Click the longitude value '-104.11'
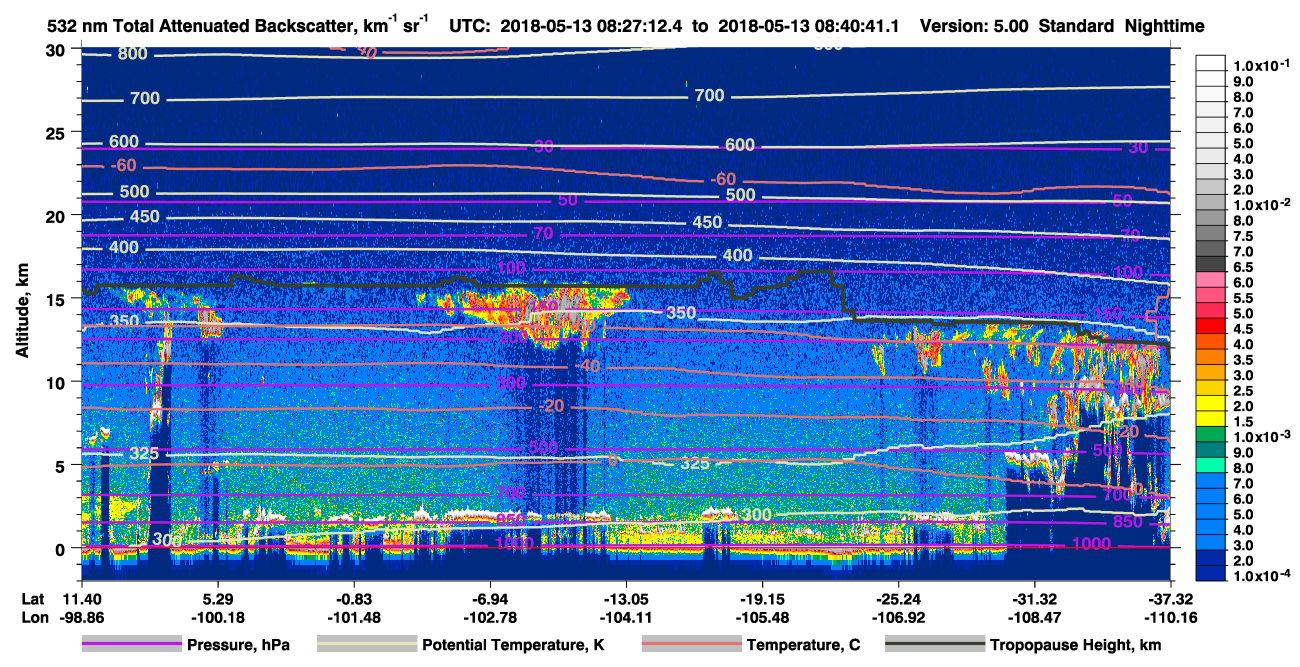This screenshot has width=1300, height=667. (x=626, y=618)
